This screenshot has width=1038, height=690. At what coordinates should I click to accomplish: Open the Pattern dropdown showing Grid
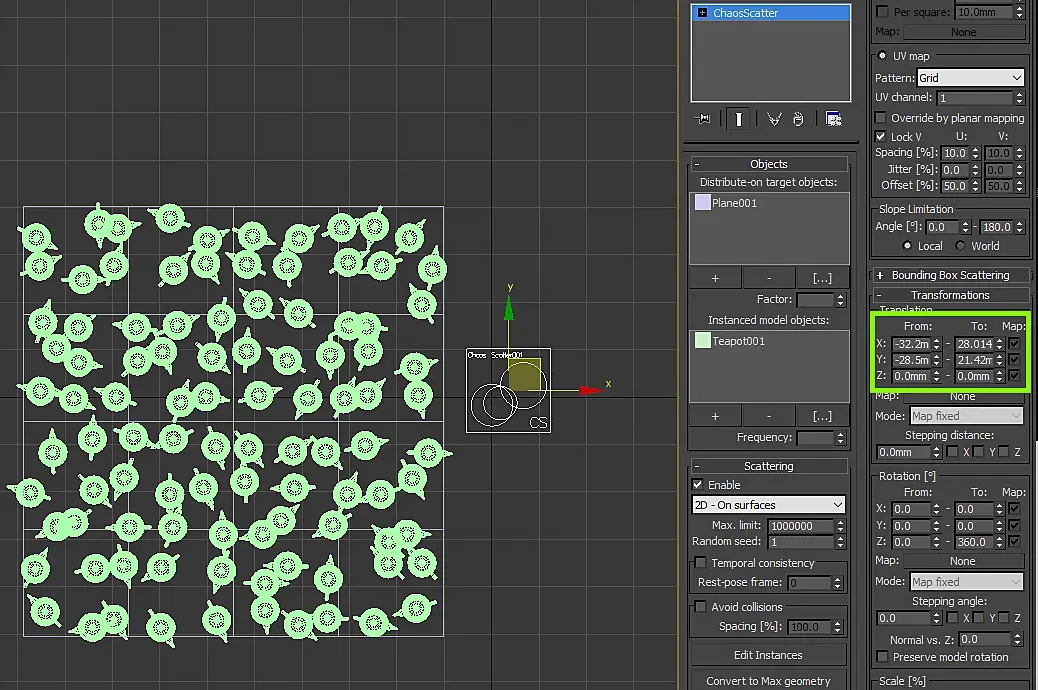click(971, 78)
